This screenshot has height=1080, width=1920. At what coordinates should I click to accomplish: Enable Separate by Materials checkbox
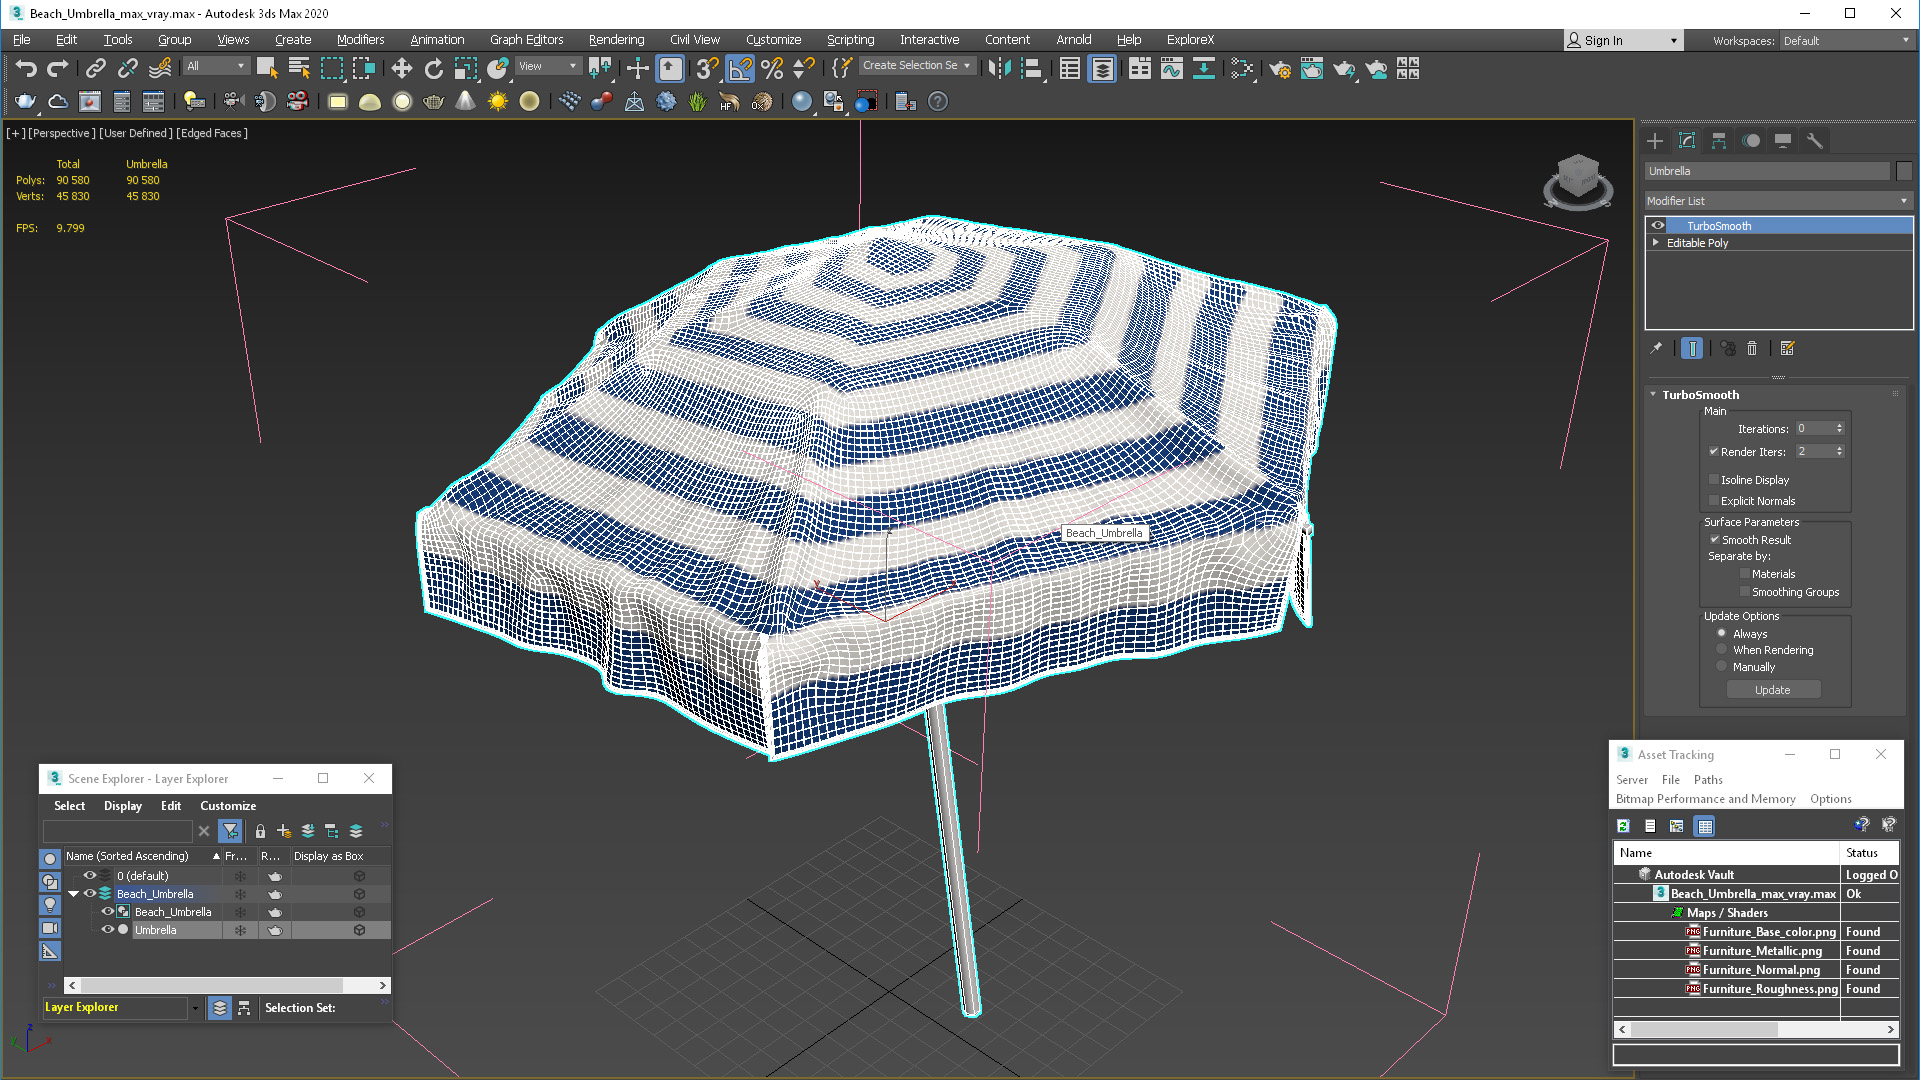[x=1745, y=574]
